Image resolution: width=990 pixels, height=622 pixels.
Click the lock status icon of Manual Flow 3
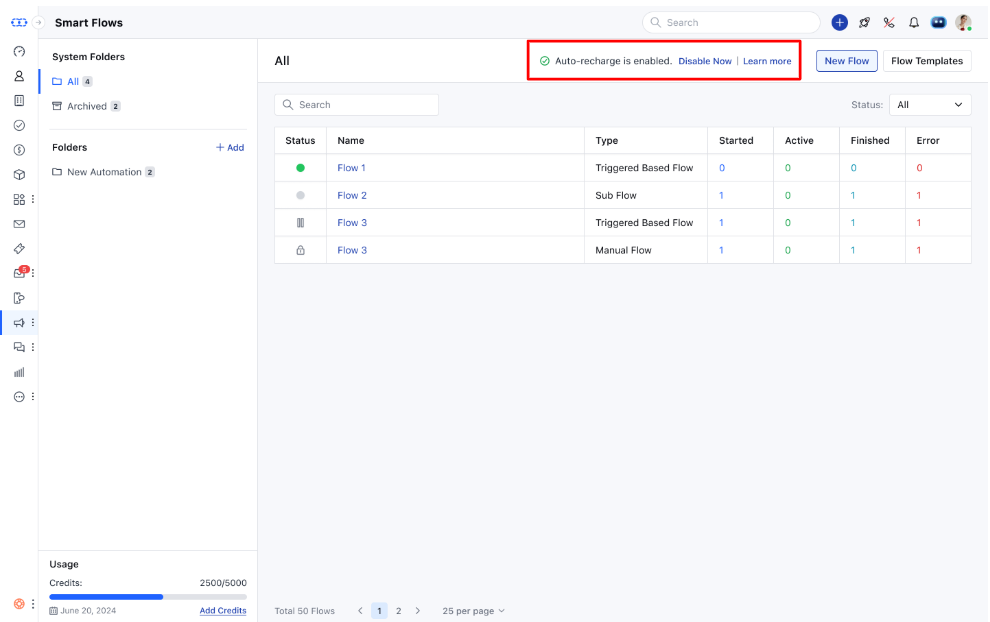[301, 250]
